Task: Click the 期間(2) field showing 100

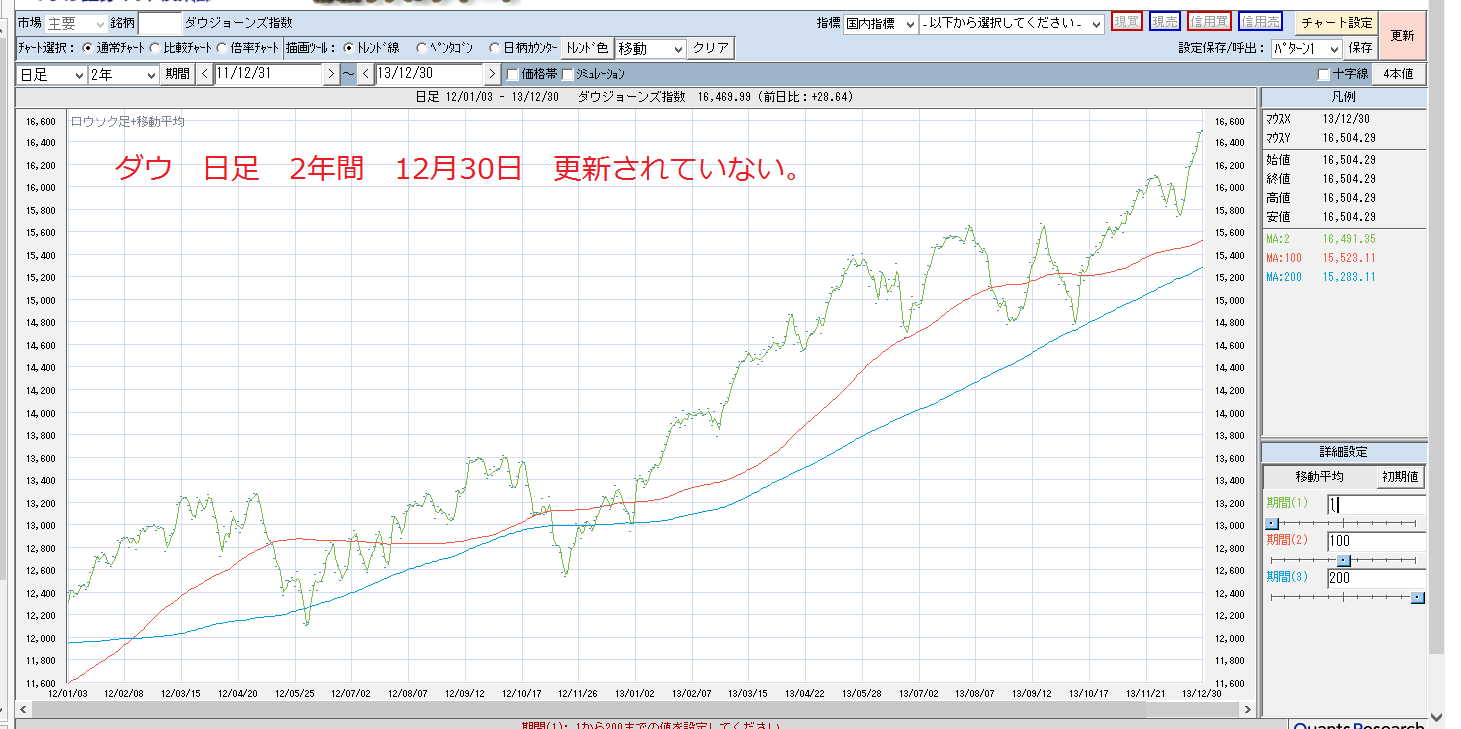Action: click(1376, 541)
